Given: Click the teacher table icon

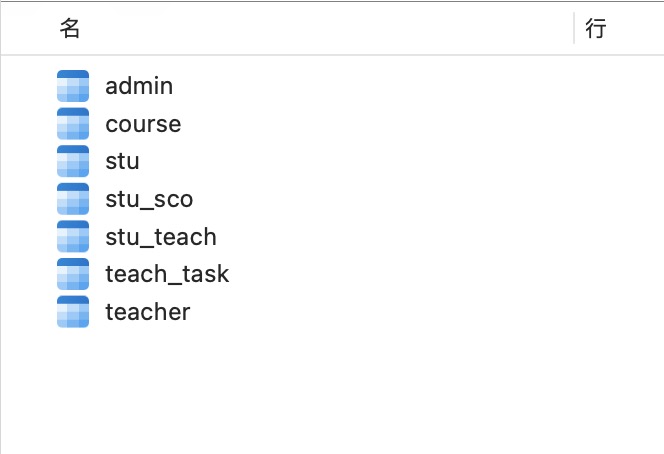Looking at the screenshot, I should point(73,312).
